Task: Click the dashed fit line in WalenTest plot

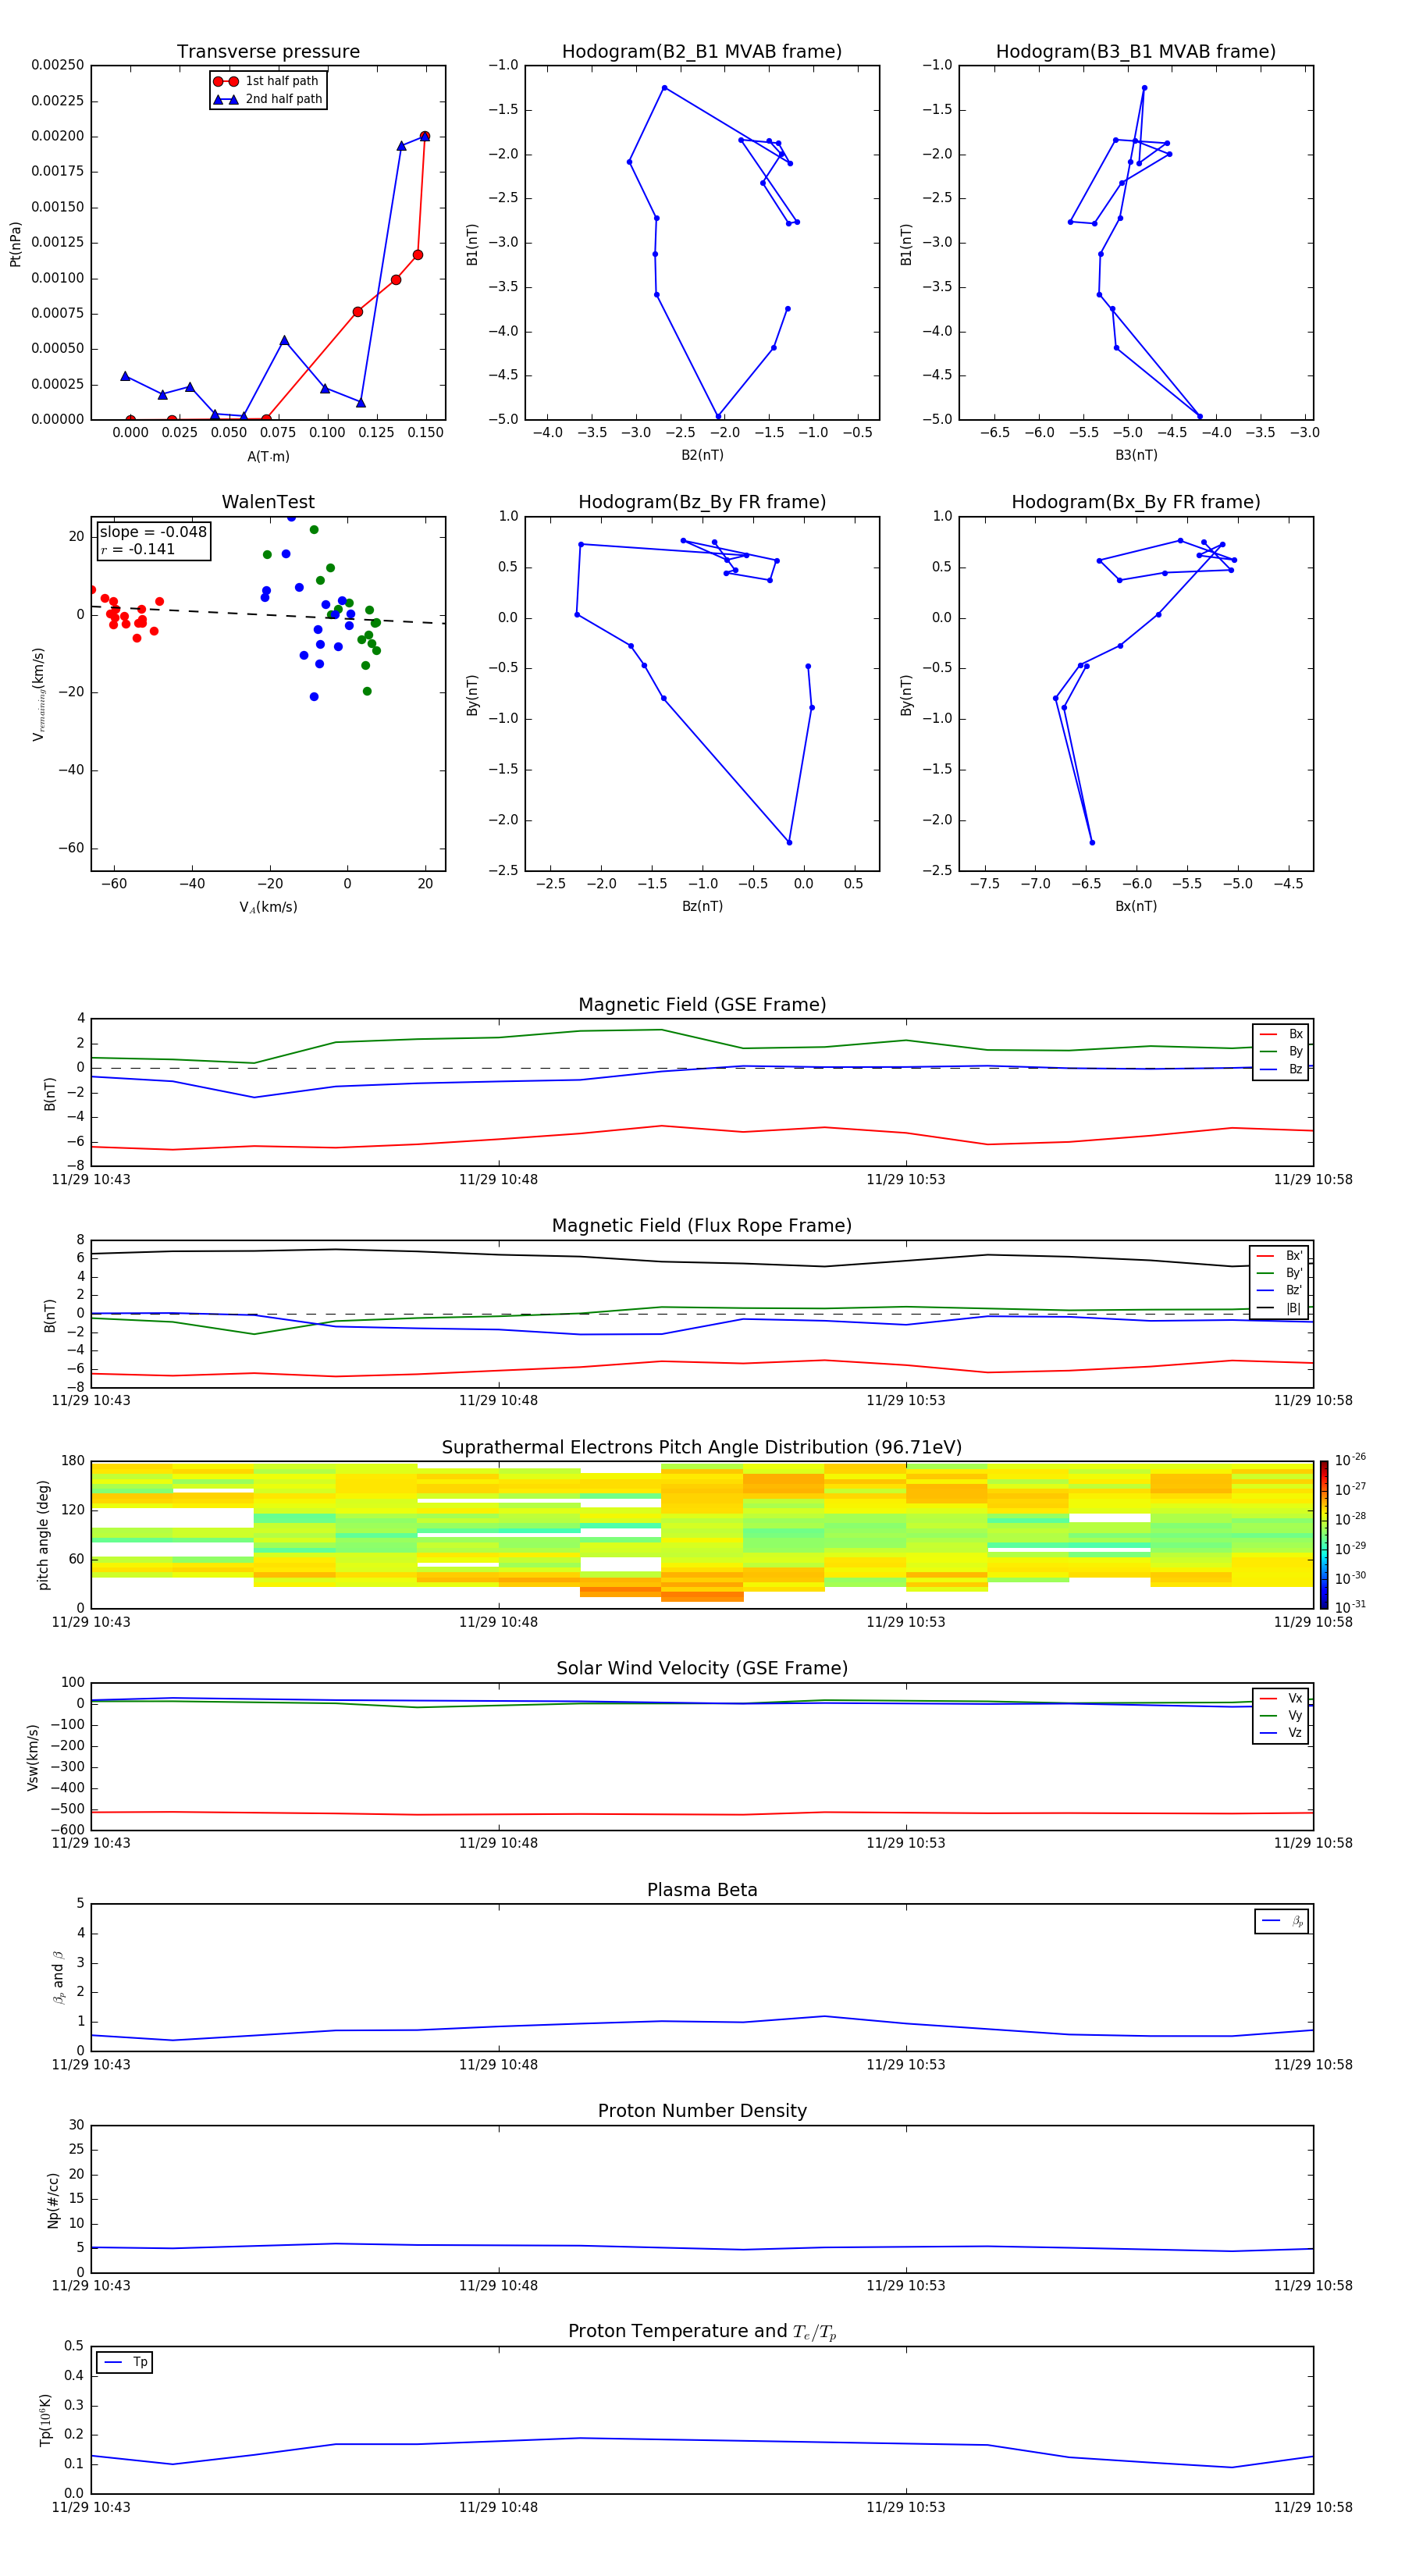Action: [268, 615]
